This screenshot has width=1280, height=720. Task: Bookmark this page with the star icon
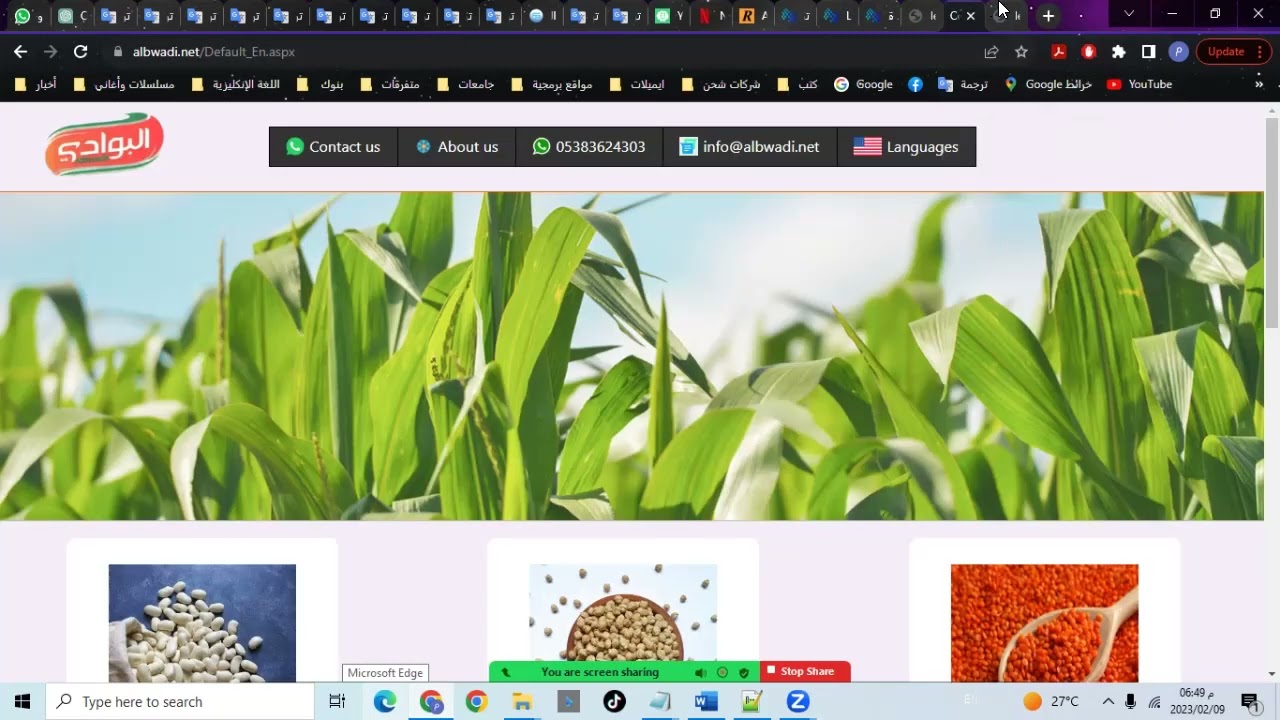click(1021, 51)
